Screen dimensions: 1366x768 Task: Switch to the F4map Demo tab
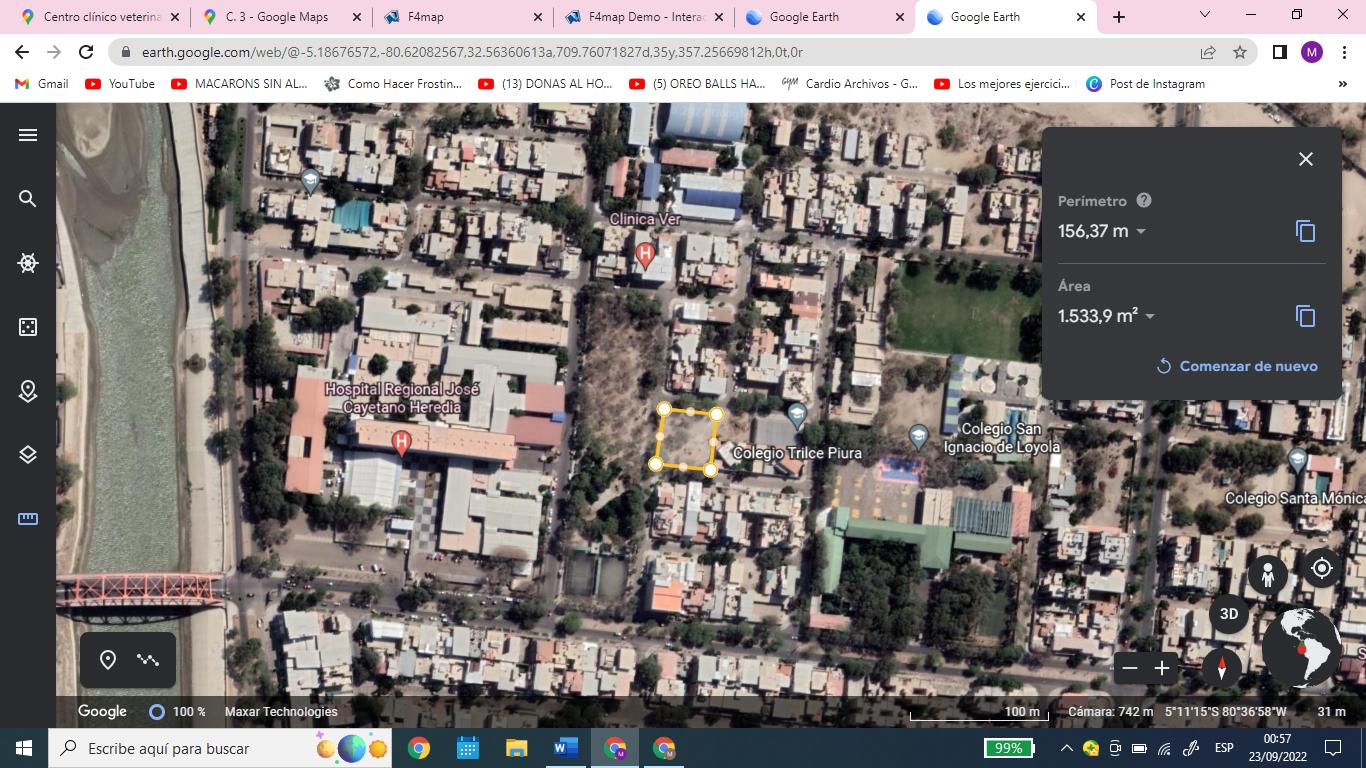click(x=643, y=17)
